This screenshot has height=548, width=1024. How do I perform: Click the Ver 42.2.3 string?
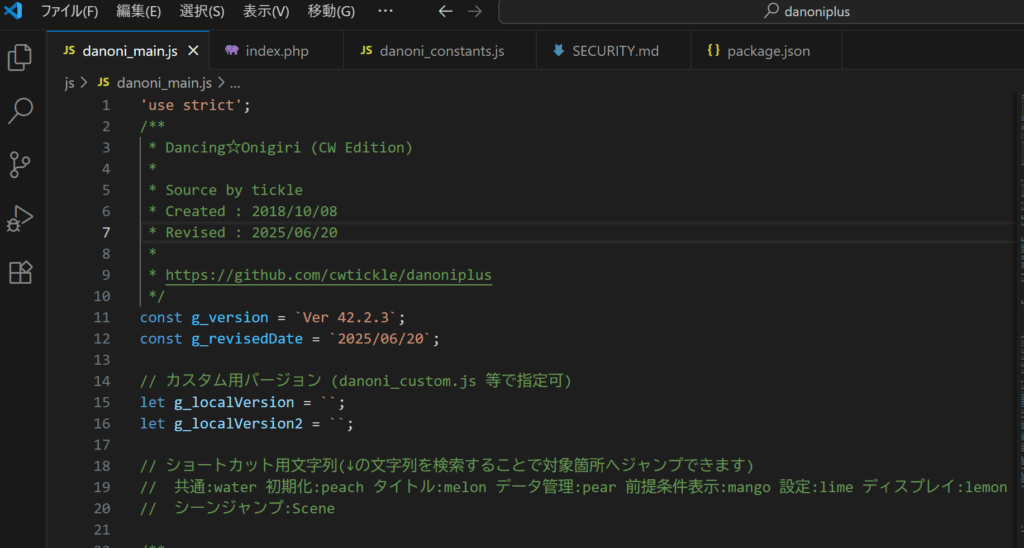[x=347, y=317]
